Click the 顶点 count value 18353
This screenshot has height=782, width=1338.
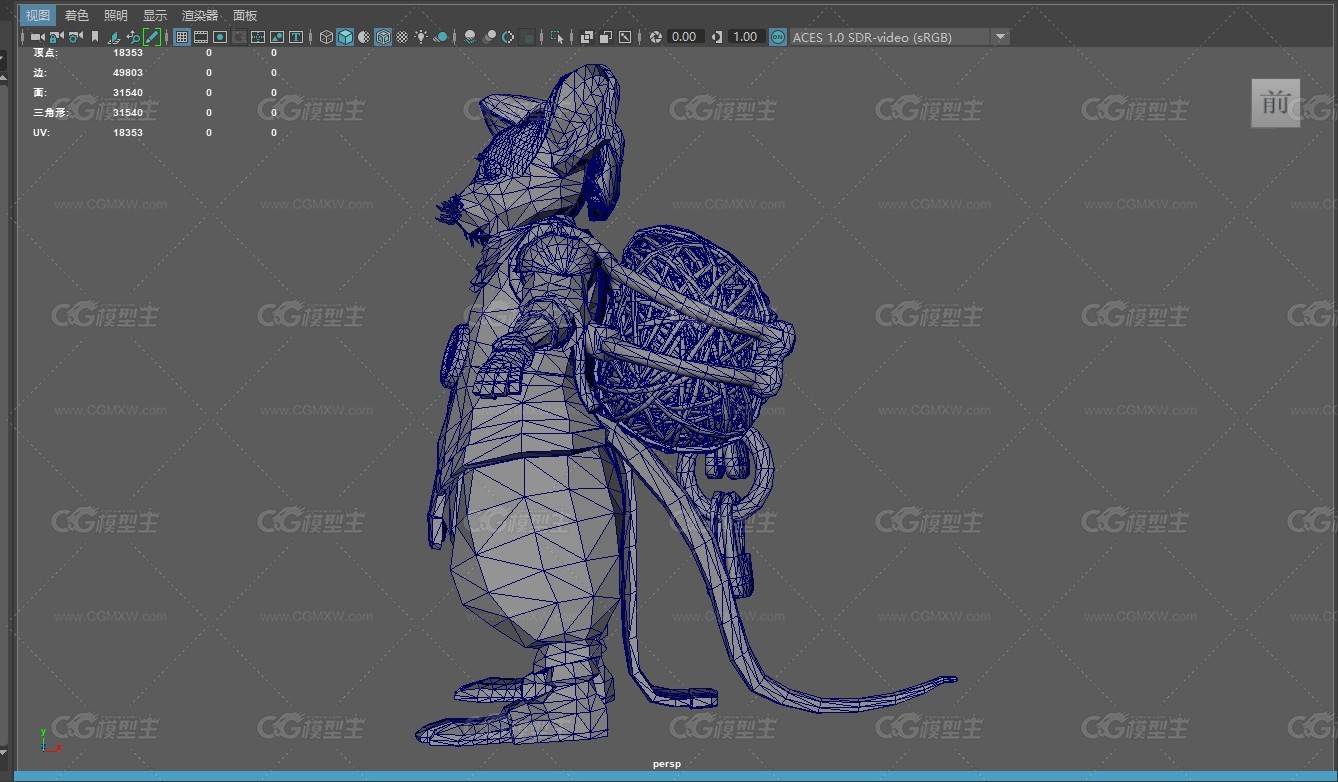[x=128, y=52]
